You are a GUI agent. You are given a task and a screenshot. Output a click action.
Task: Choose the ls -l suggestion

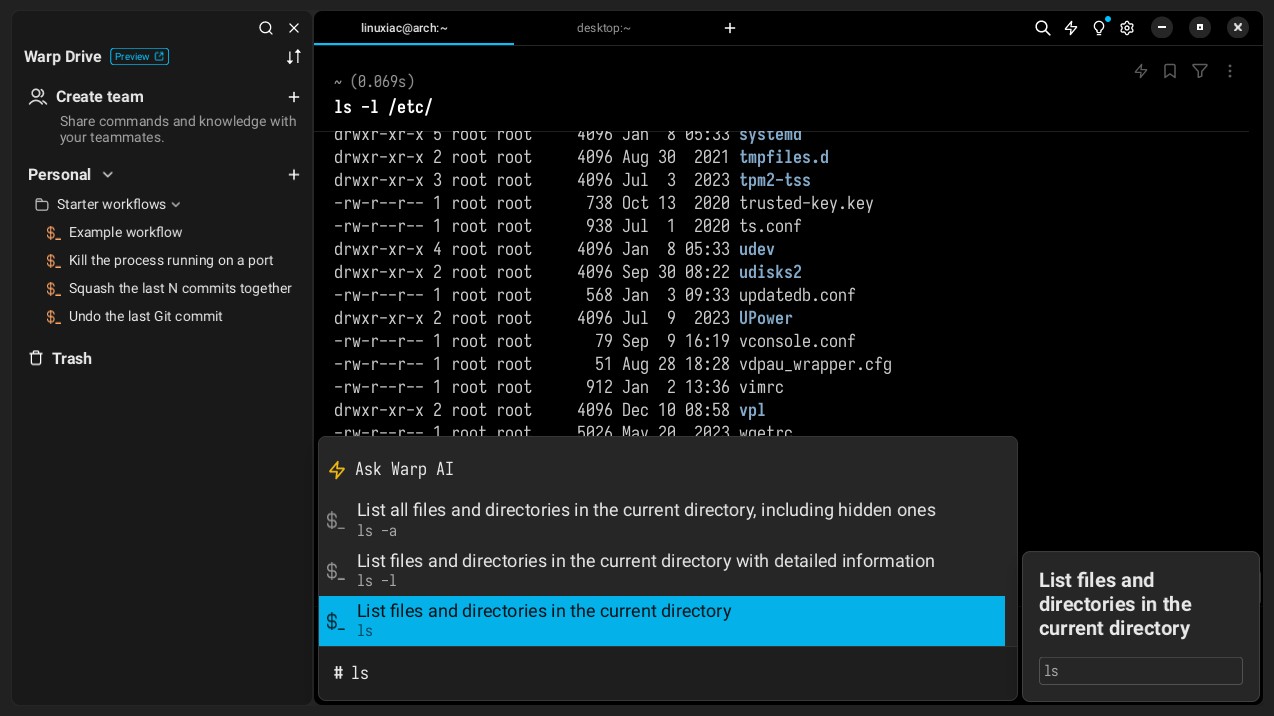coord(661,570)
